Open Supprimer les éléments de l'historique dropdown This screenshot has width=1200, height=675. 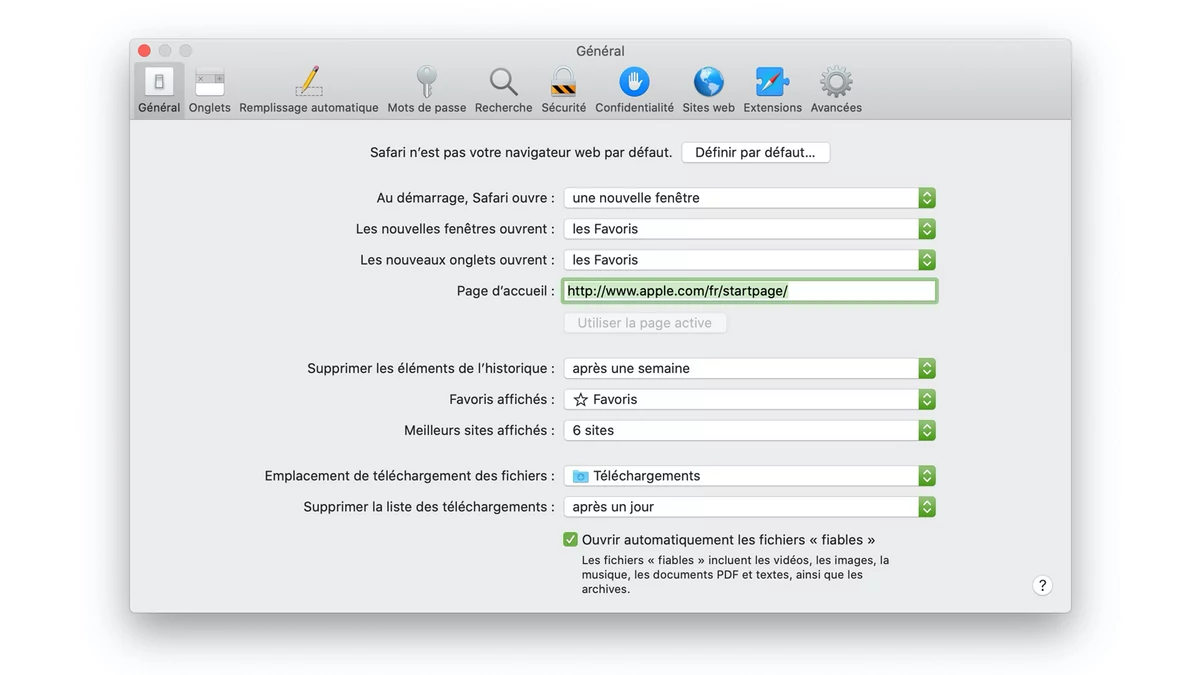pyautogui.click(x=750, y=368)
